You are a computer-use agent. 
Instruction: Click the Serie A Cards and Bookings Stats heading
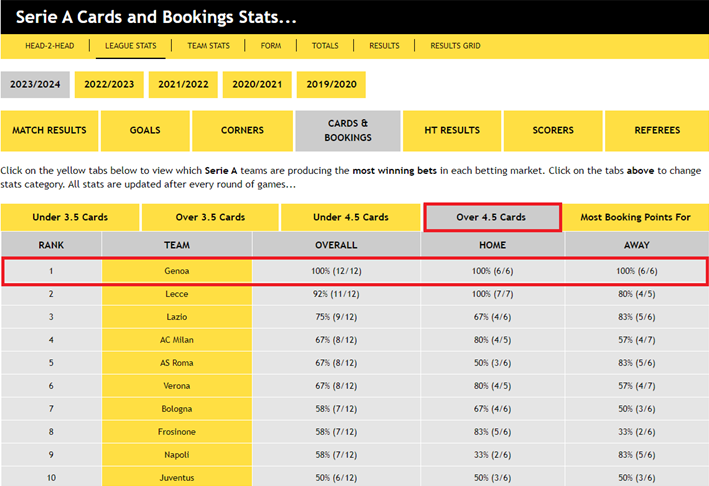tap(156, 17)
